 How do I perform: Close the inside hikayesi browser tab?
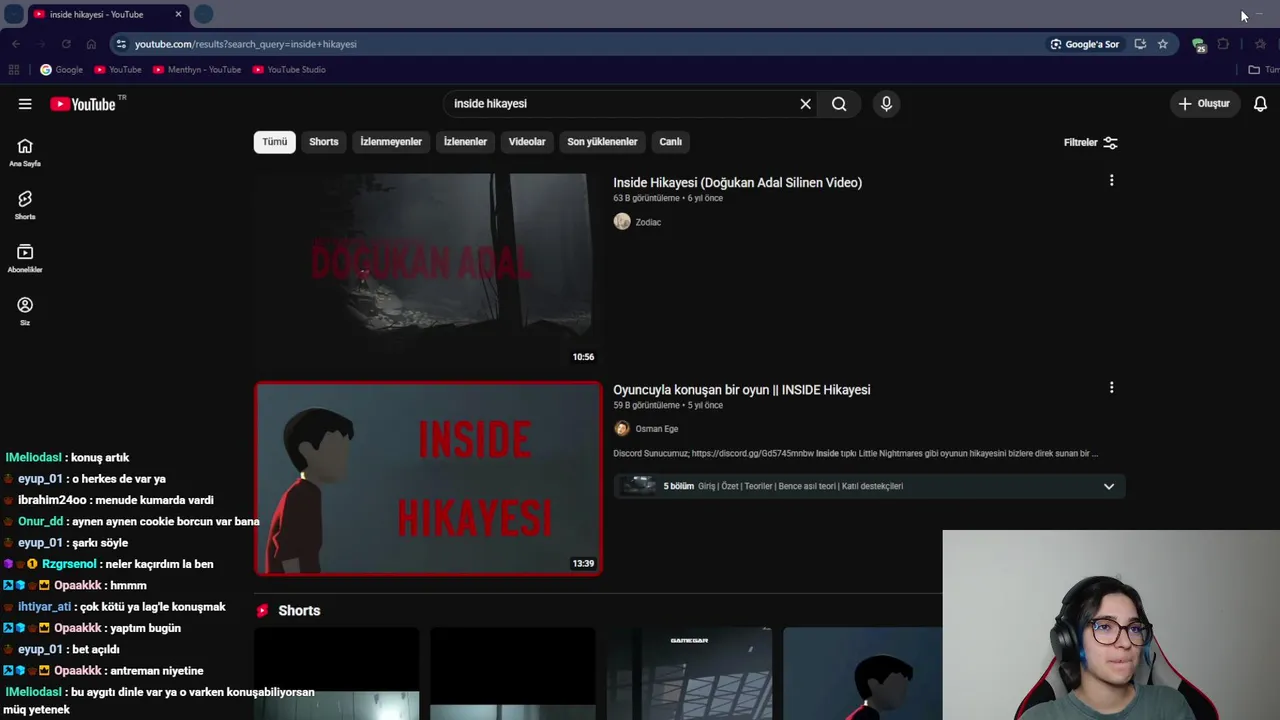tap(178, 14)
